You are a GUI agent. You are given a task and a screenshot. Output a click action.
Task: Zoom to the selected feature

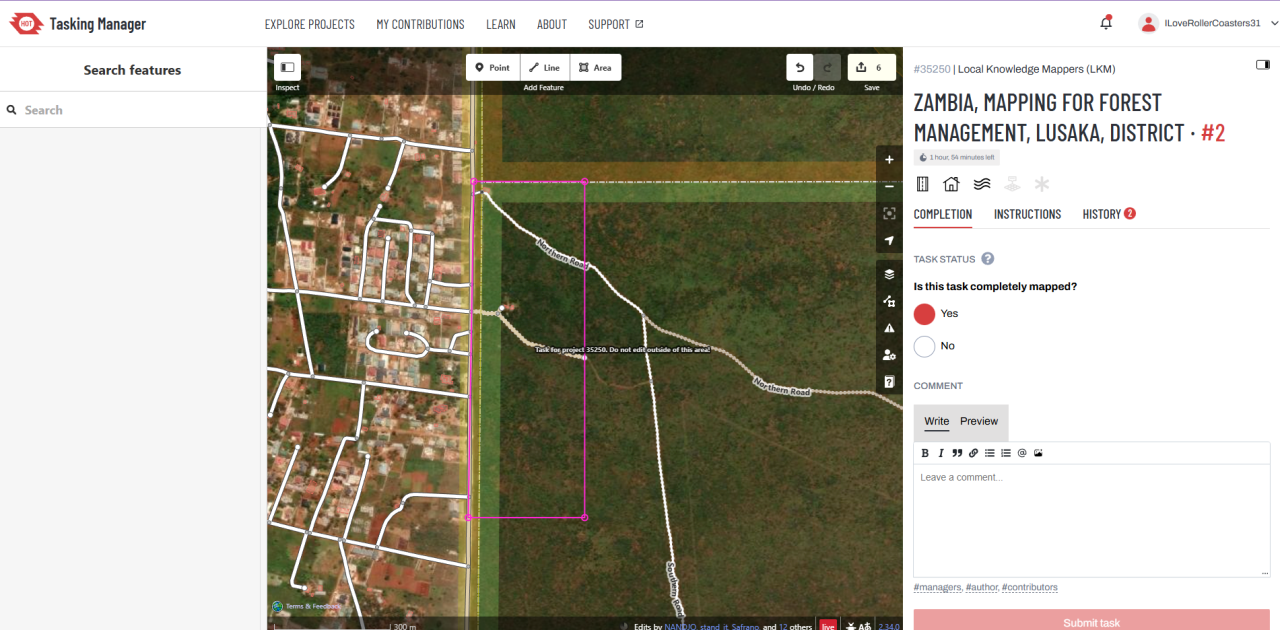click(889, 213)
